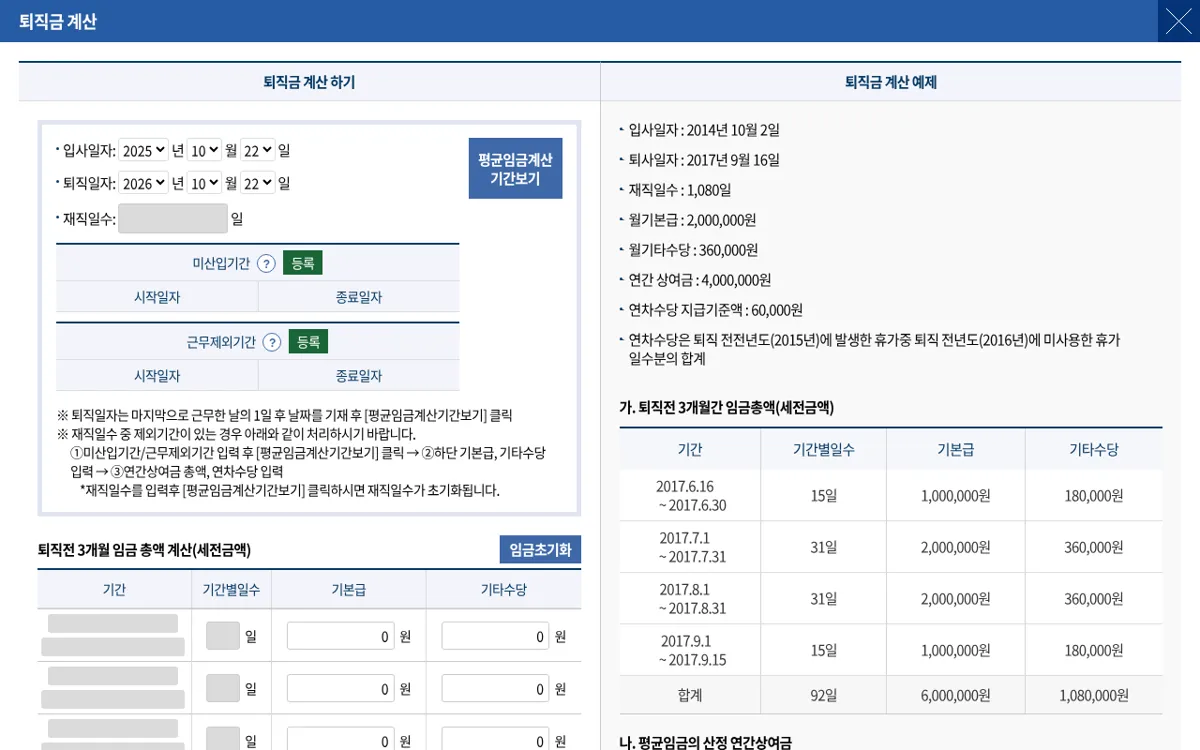Image resolution: width=1200 pixels, height=750 pixels.
Task: Click the 퇴사일자 : 2017년 9월 16일 example text
Action: [704, 160]
